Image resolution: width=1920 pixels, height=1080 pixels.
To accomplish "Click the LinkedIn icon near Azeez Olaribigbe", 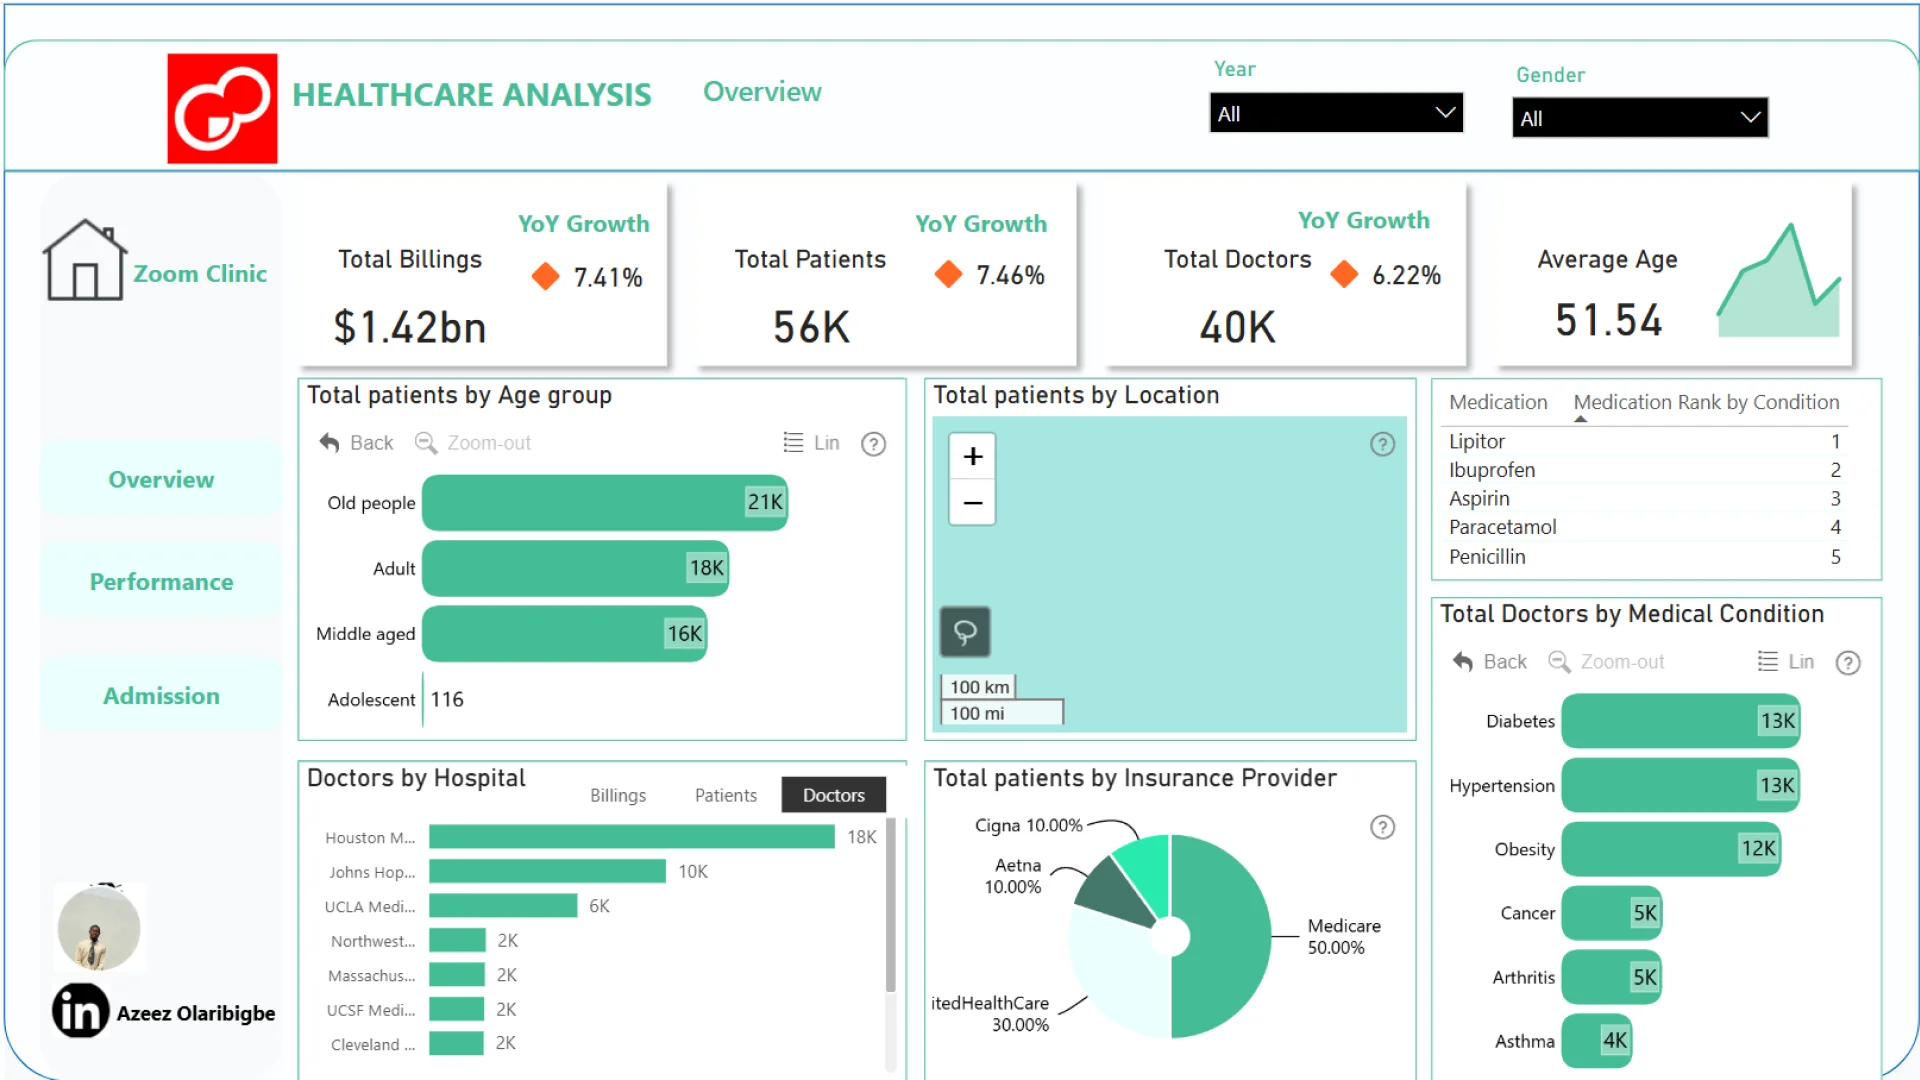I will click(x=80, y=1011).
